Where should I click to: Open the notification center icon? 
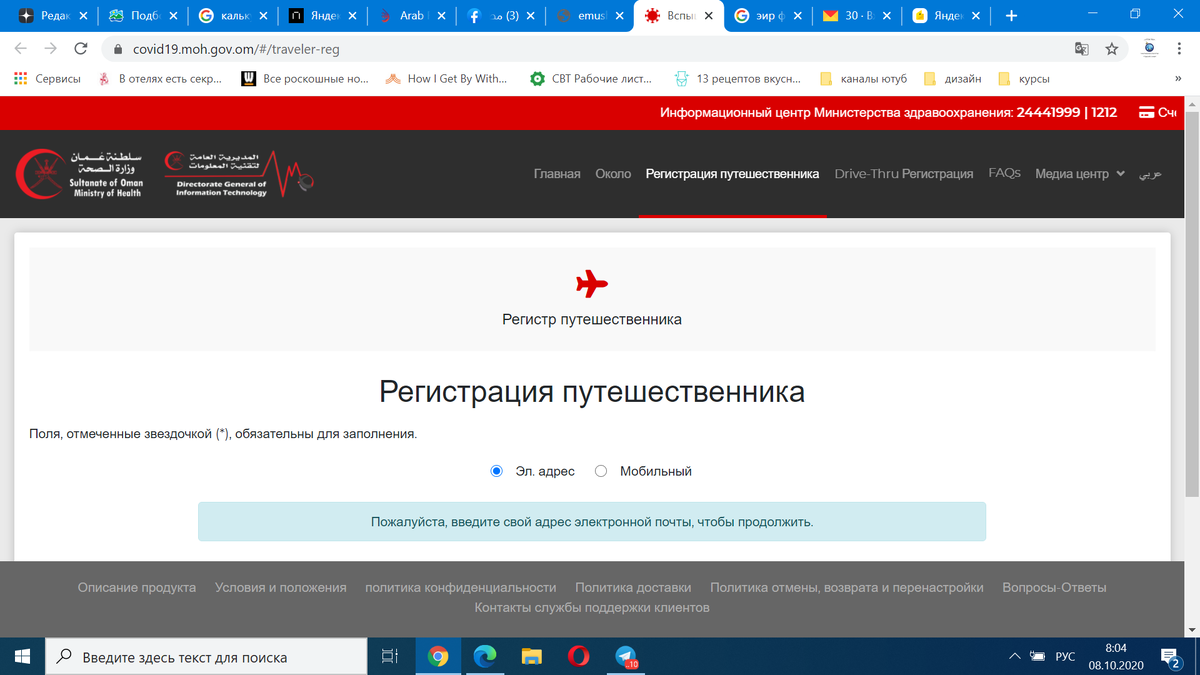click(1170, 657)
